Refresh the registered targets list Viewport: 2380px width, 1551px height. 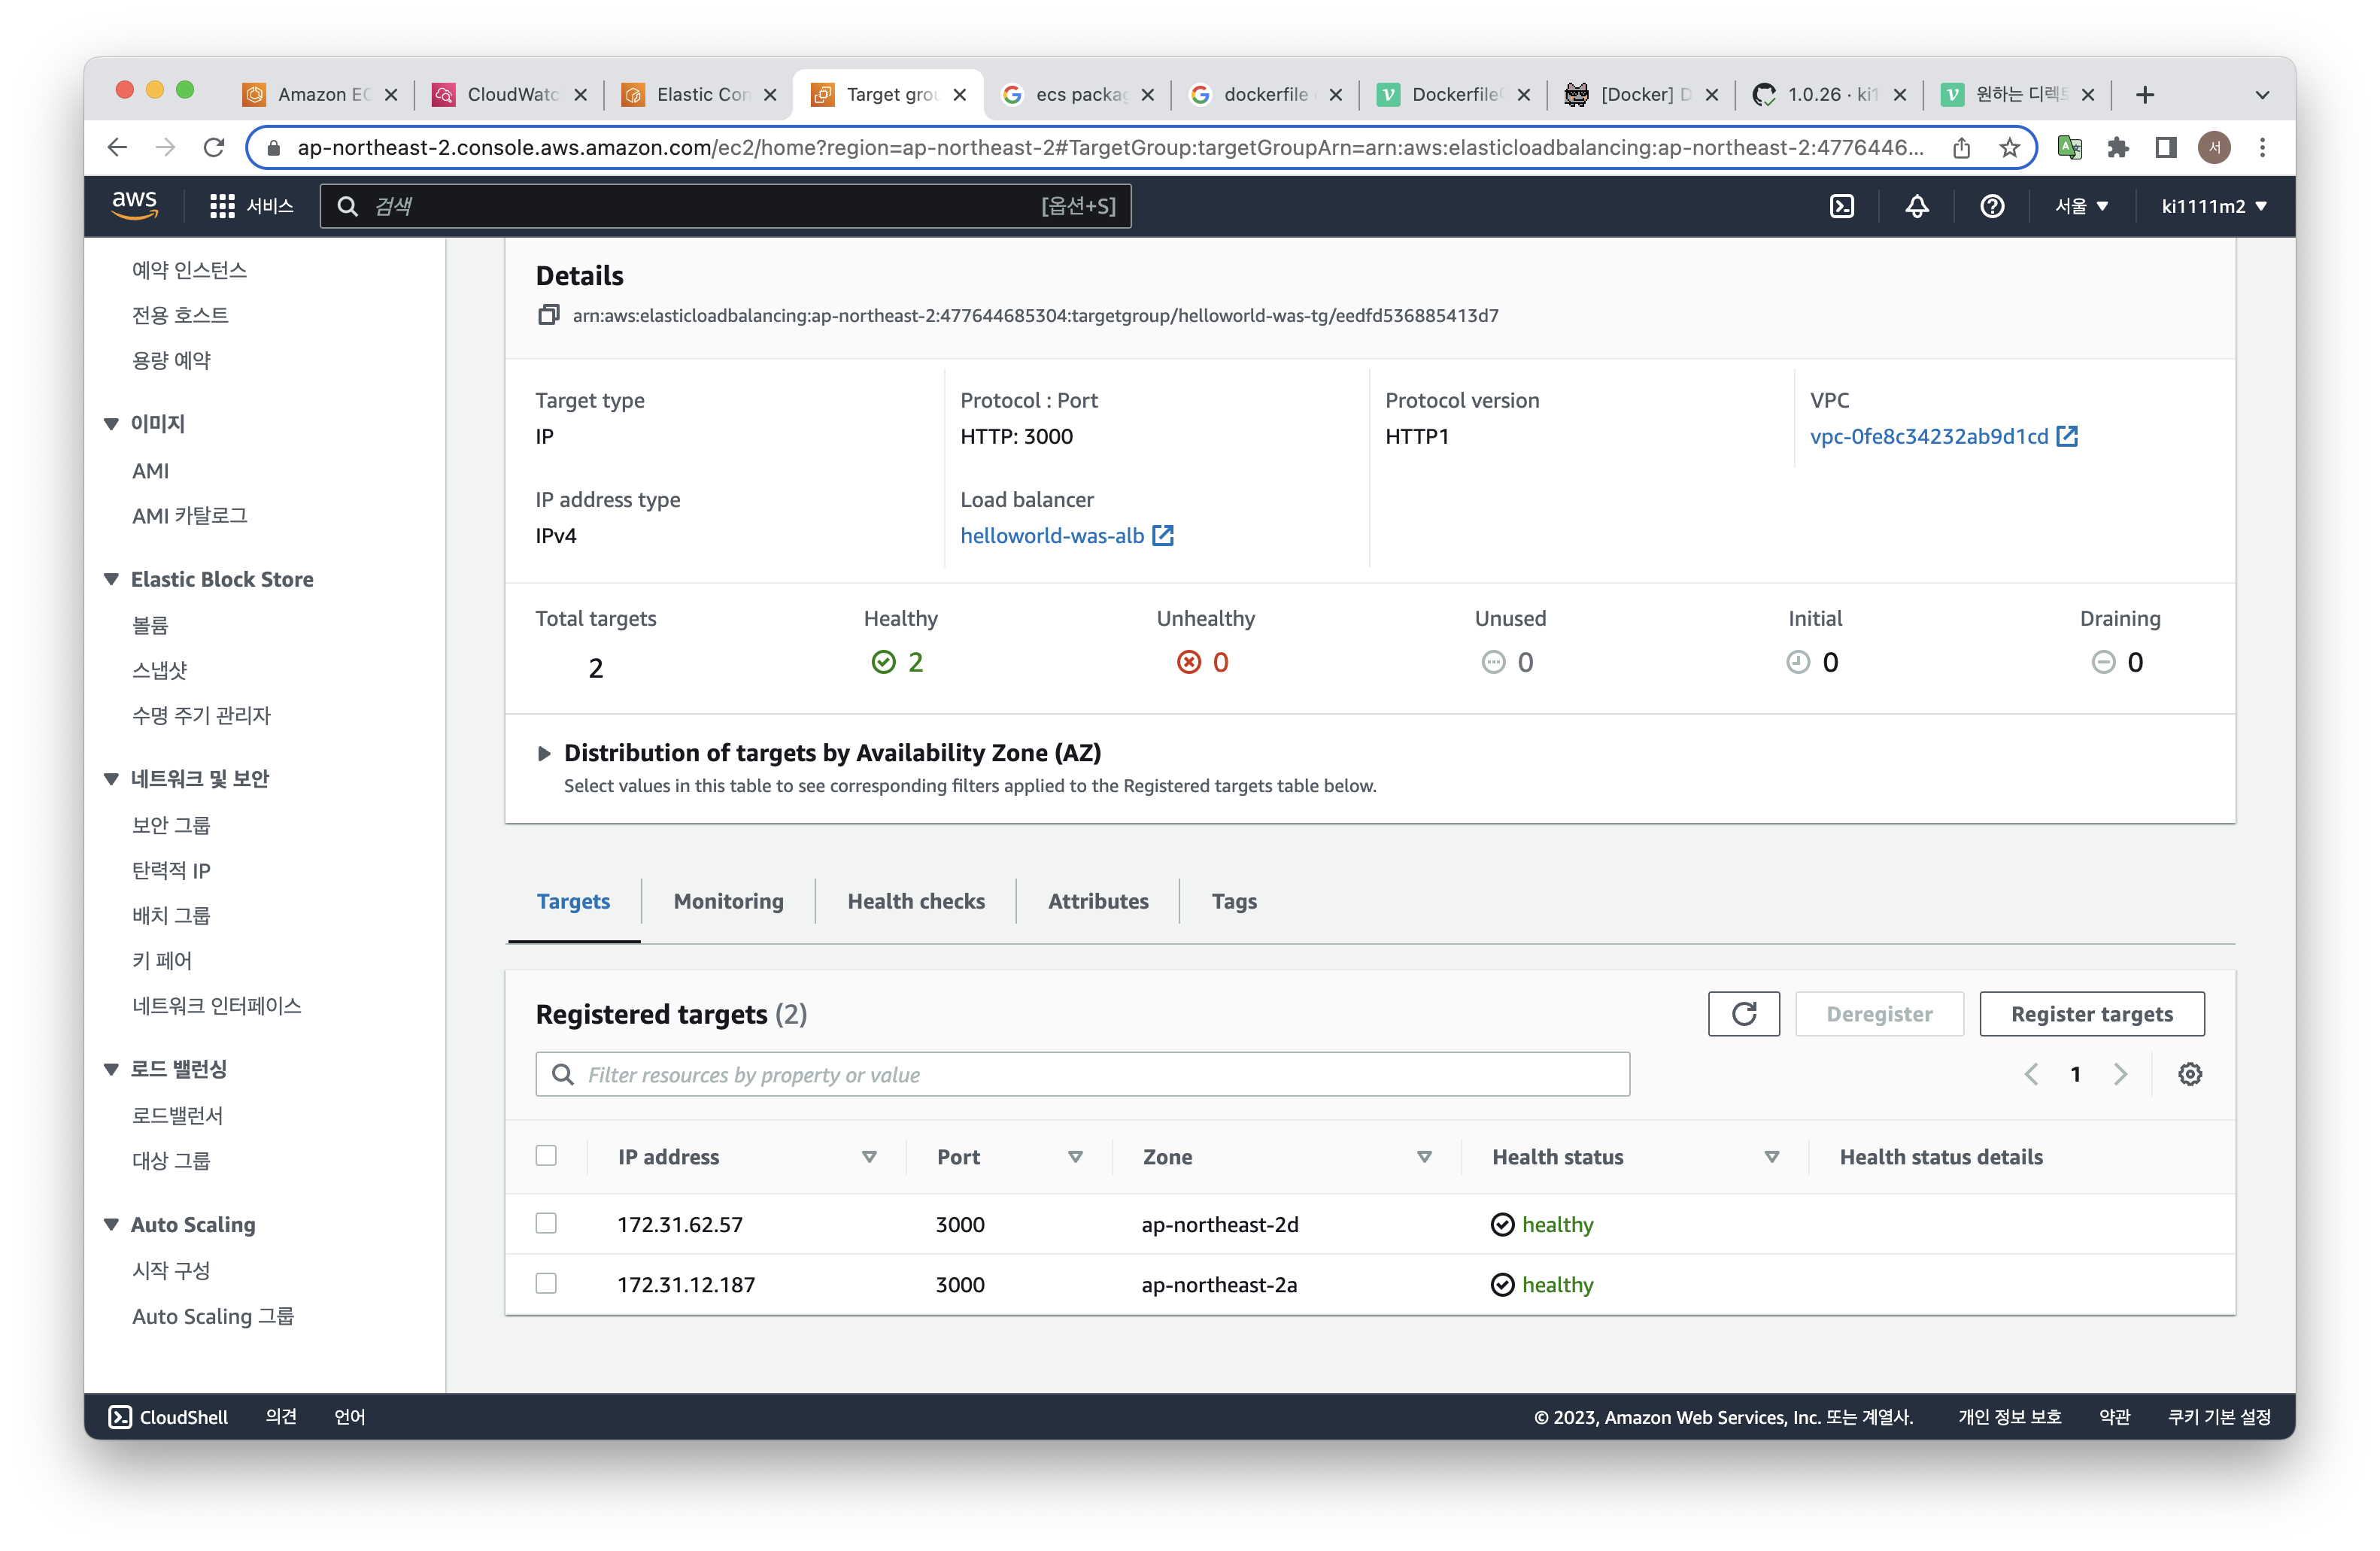pos(1743,1014)
